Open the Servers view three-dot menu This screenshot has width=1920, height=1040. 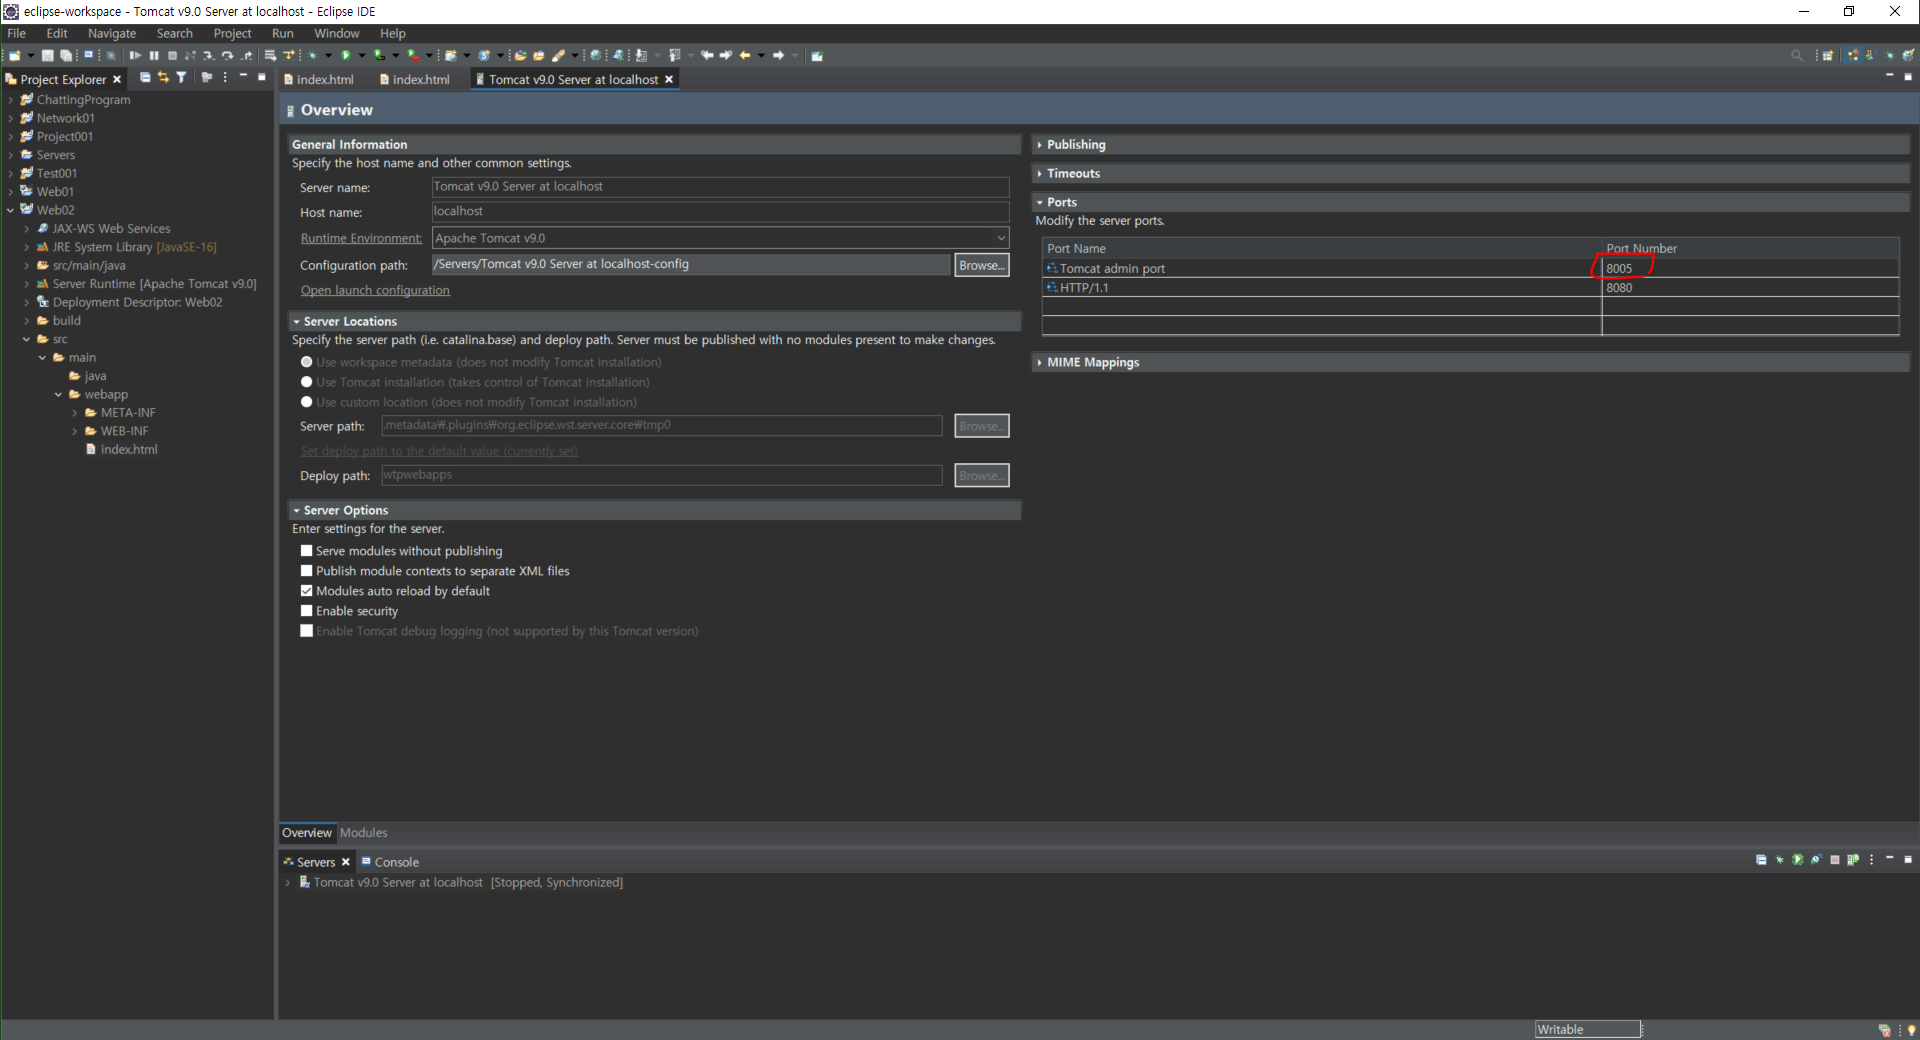pyautogui.click(x=1871, y=860)
